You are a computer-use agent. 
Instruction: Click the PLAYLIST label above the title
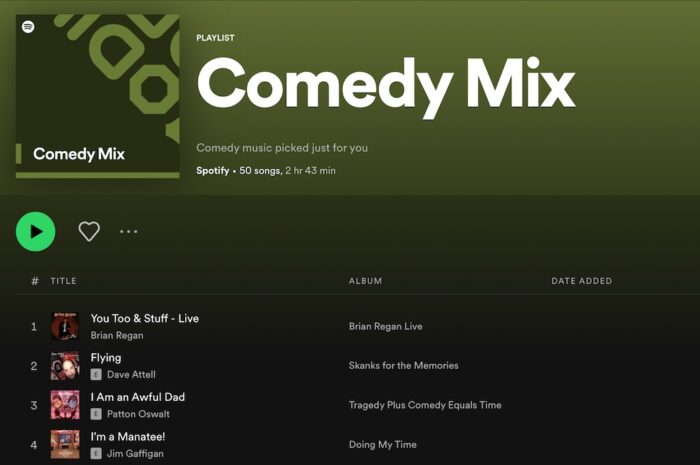(215, 38)
